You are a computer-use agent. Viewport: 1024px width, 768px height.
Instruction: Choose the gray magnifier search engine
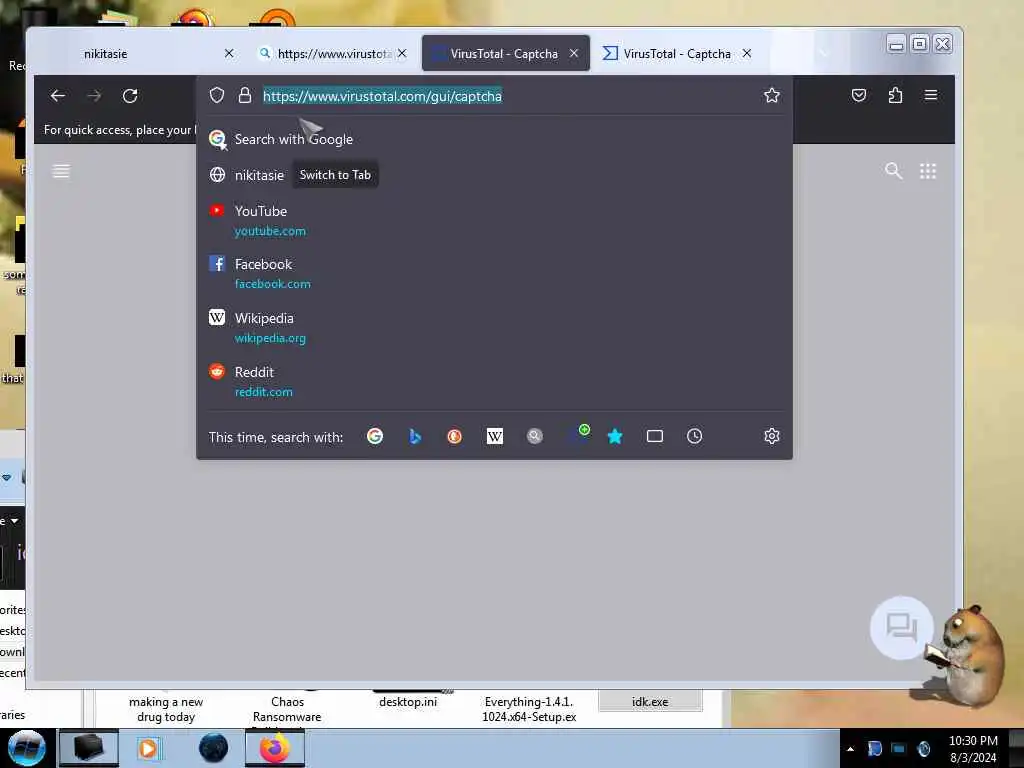coord(535,436)
